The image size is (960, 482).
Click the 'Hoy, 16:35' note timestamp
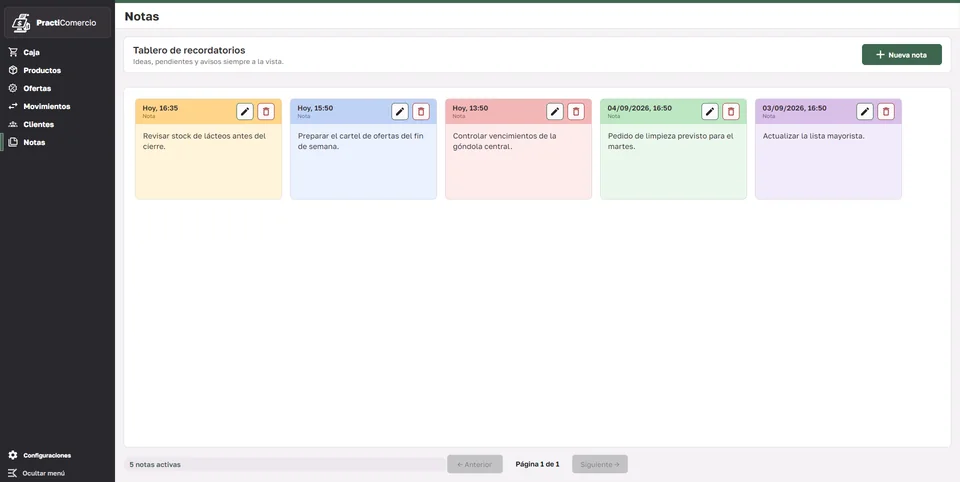pyautogui.click(x=160, y=108)
